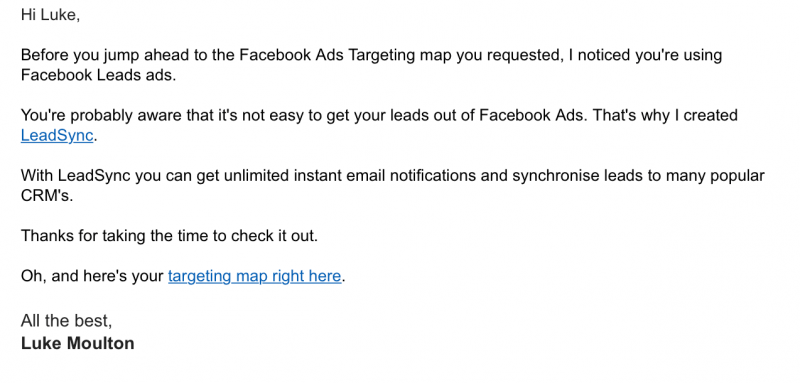The image size is (800, 383).
Task: Click the 'Hi Luke,' greeting line
Action: click(51, 15)
